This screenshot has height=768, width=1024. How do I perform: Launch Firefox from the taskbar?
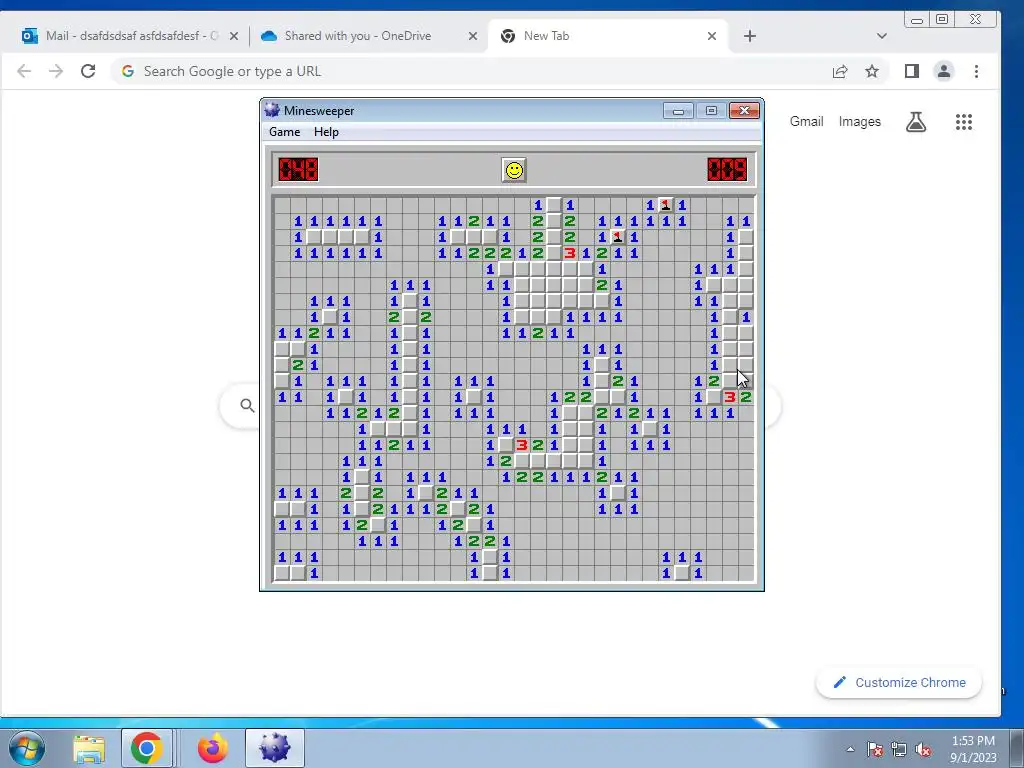coord(213,748)
